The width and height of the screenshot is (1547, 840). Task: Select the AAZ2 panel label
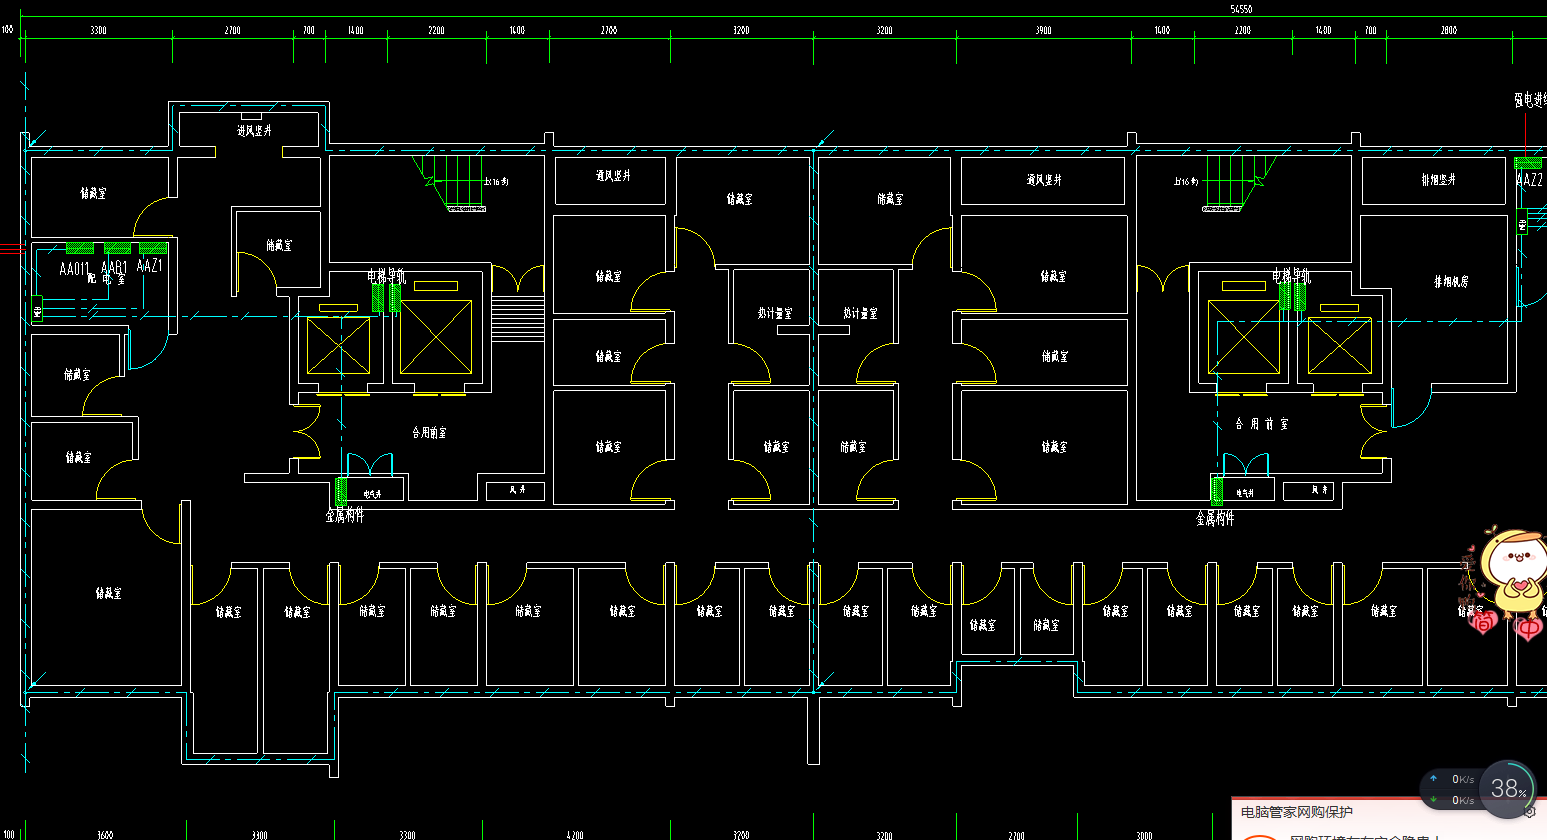[x=1530, y=180]
